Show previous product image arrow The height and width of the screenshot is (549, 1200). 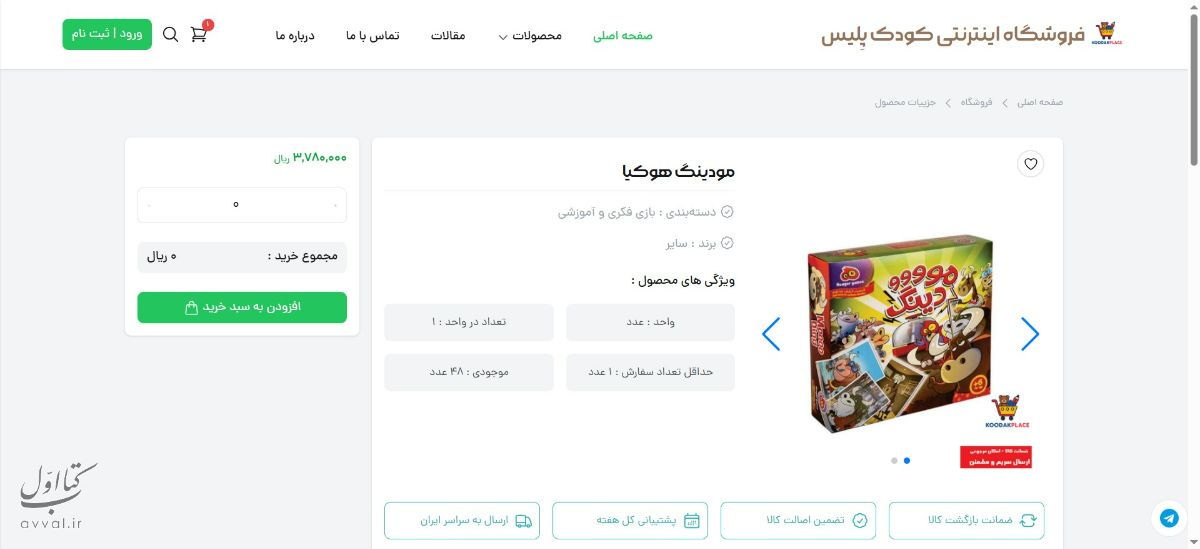pos(771,334)
